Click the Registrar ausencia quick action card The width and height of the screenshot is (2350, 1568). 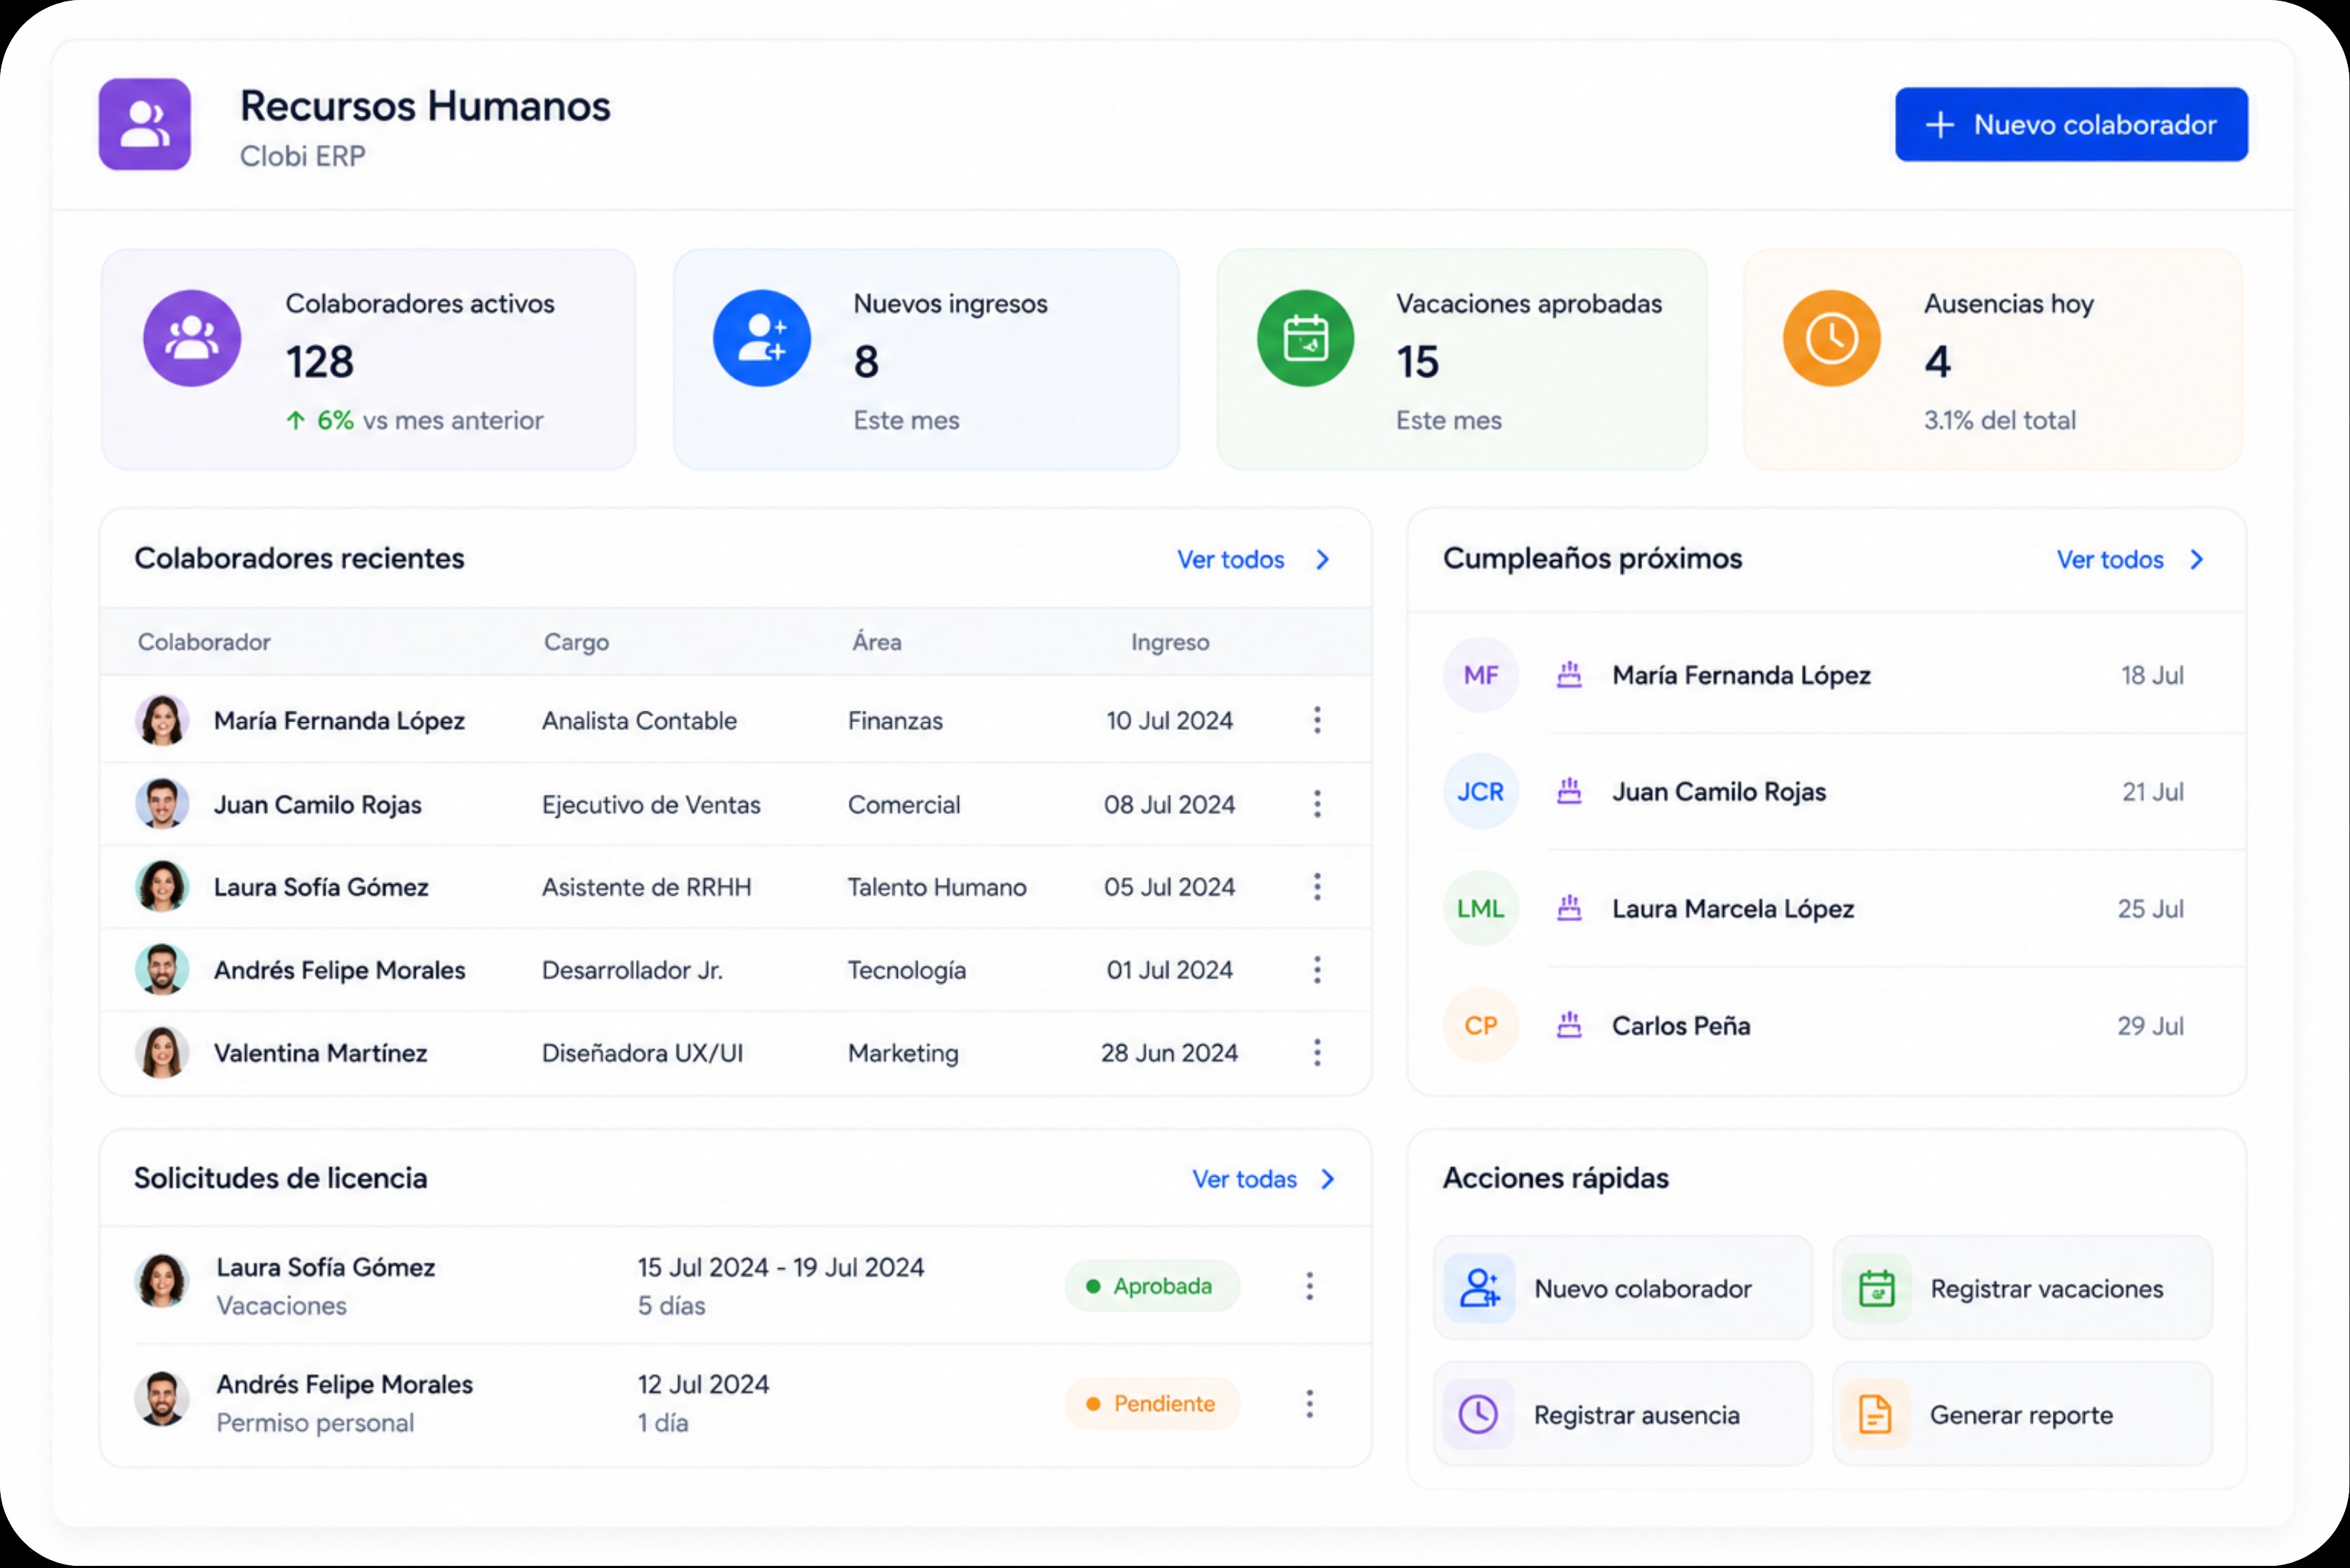click(1622, 1415)
